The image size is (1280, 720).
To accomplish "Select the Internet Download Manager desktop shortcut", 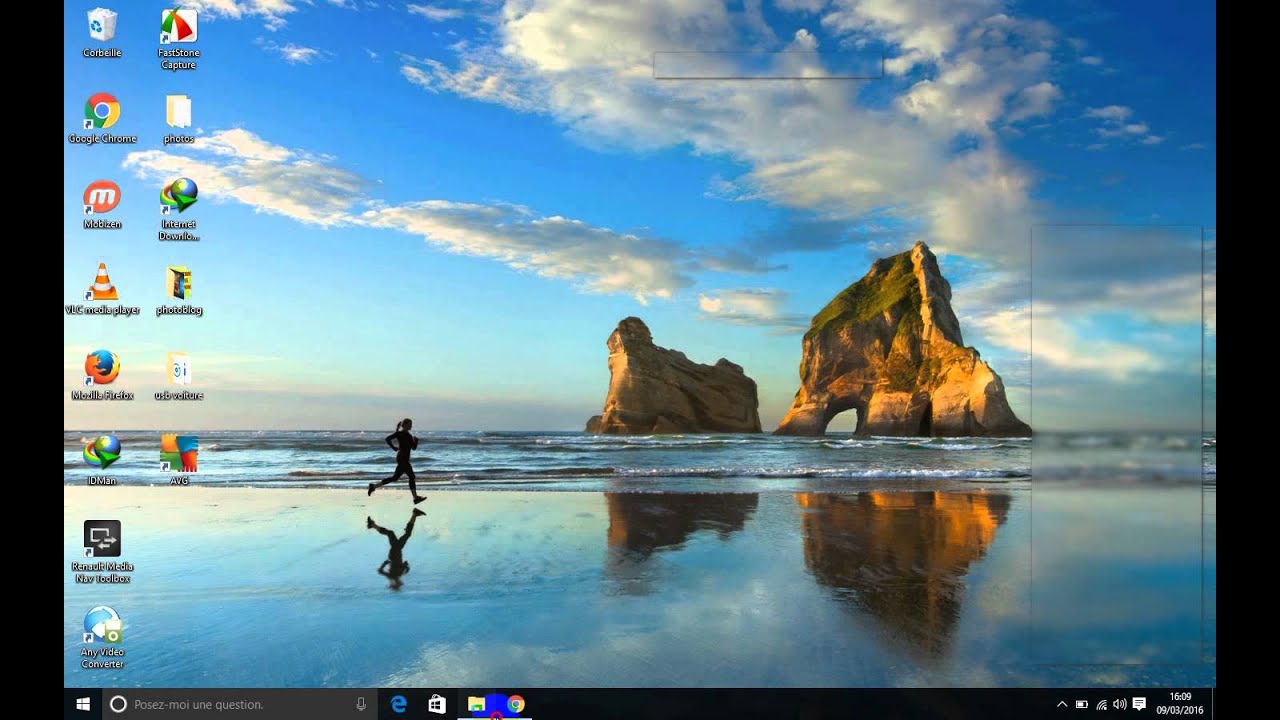I will tap(178, 210).
